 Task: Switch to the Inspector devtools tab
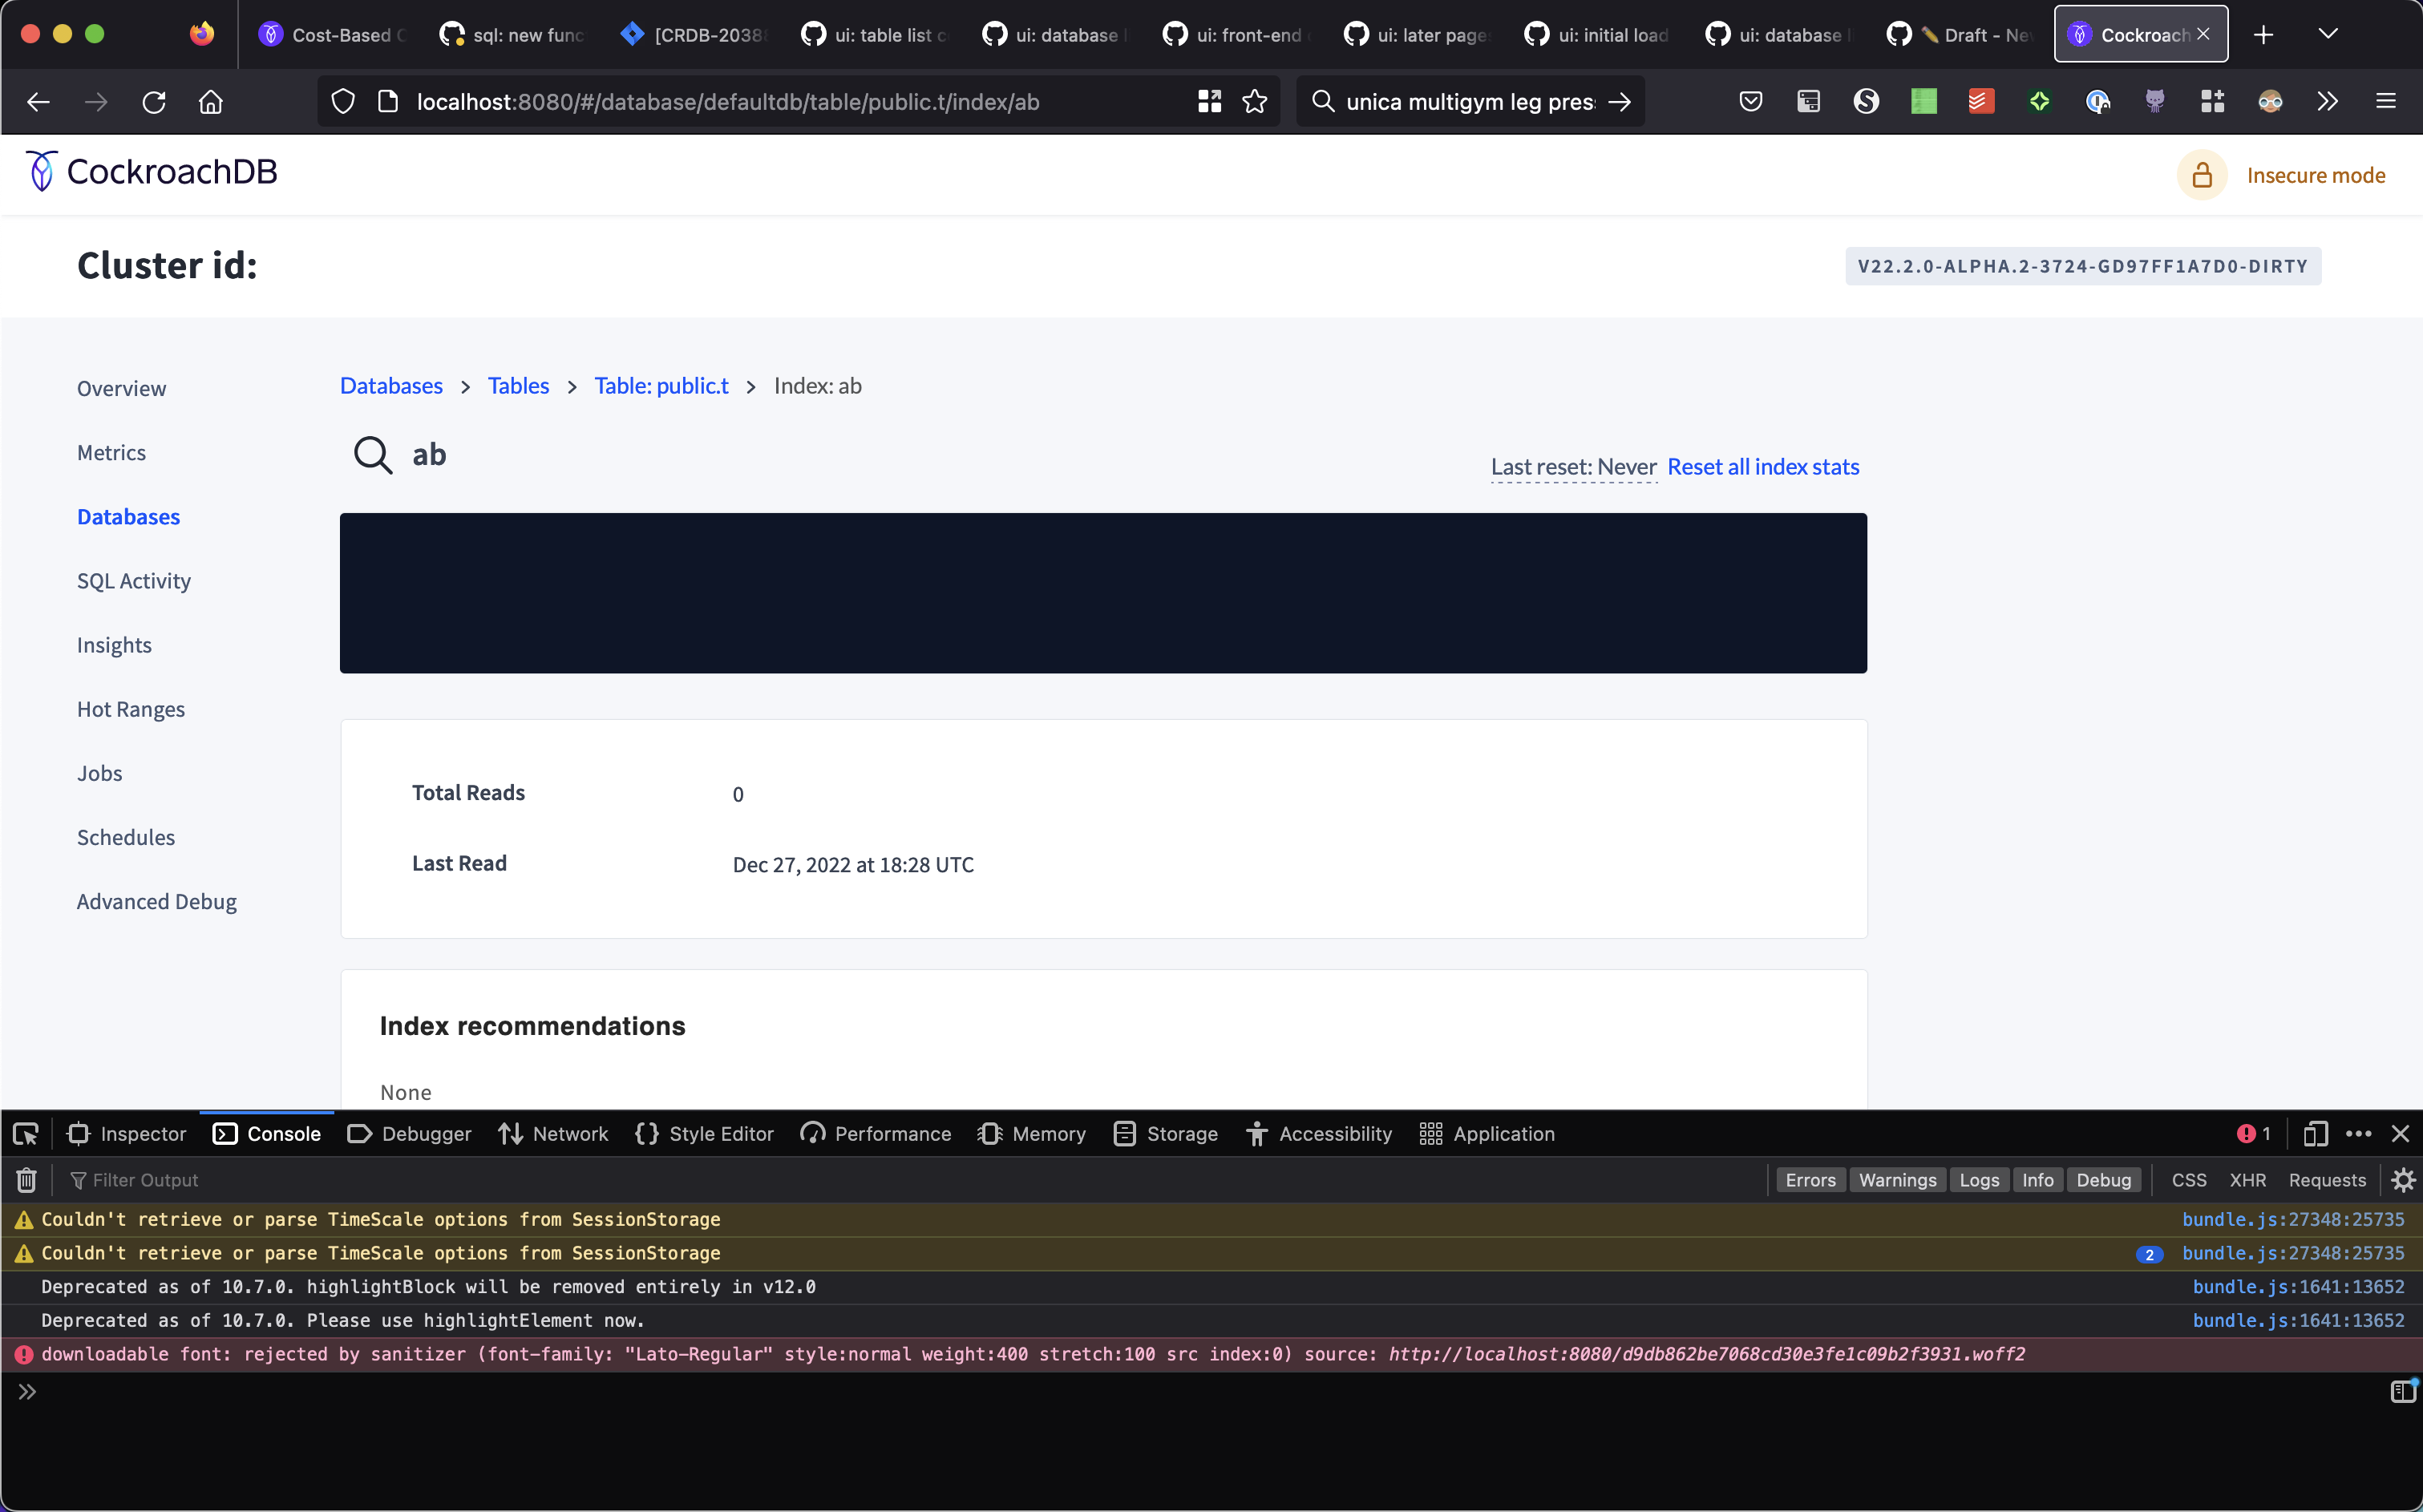click(127, 1134)
